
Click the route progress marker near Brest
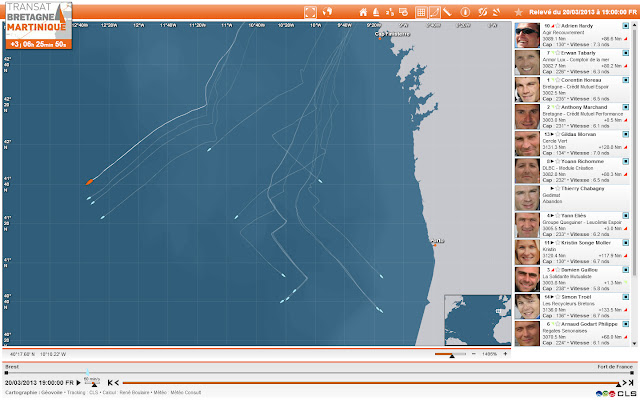pyautogui.click(x=87, y=372)
